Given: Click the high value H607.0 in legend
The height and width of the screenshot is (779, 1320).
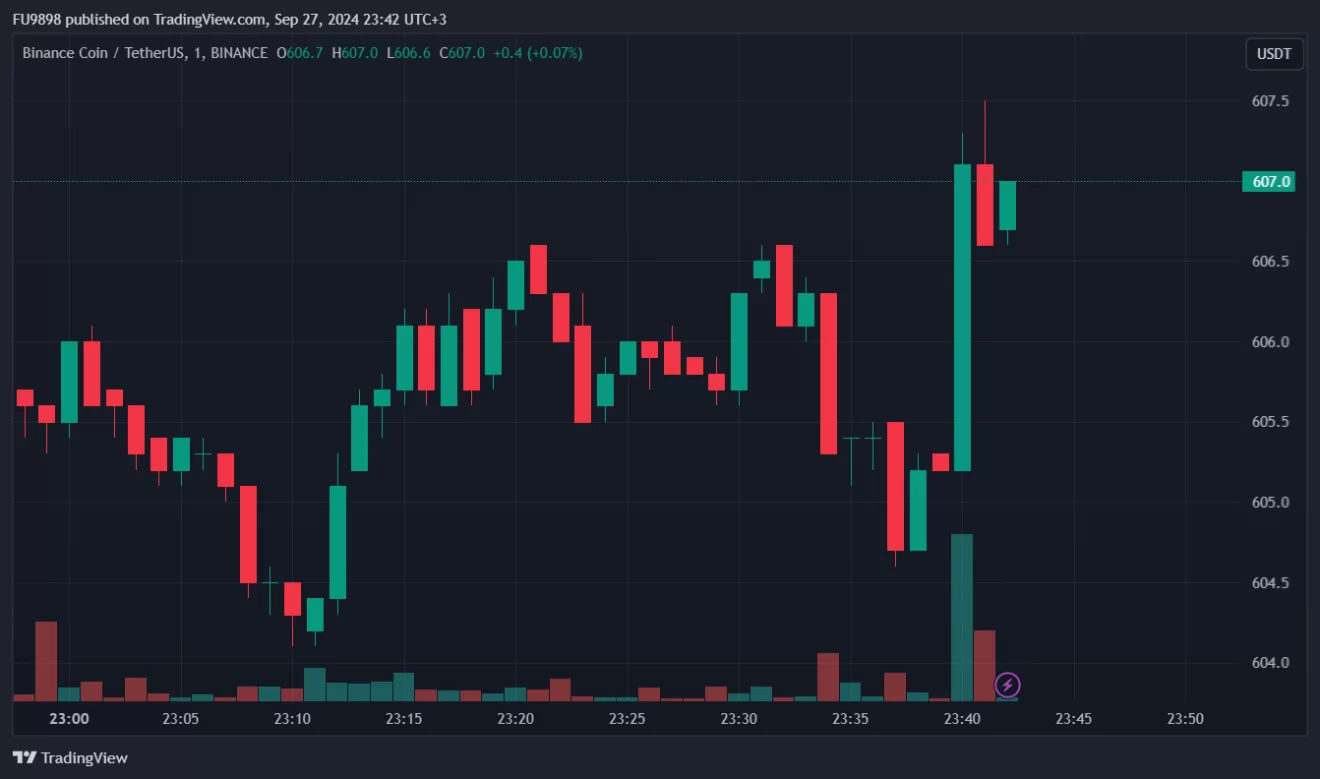Looking at the screenshot, I should 355,53.
